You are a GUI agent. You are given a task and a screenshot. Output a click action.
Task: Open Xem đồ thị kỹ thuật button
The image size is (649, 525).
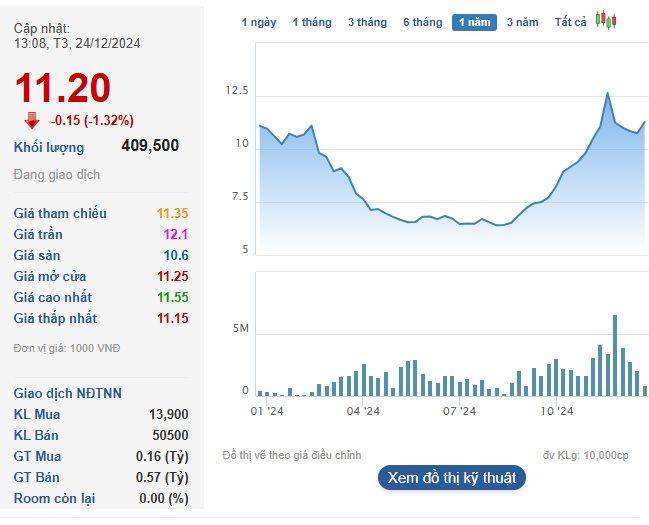pos(451,477)
